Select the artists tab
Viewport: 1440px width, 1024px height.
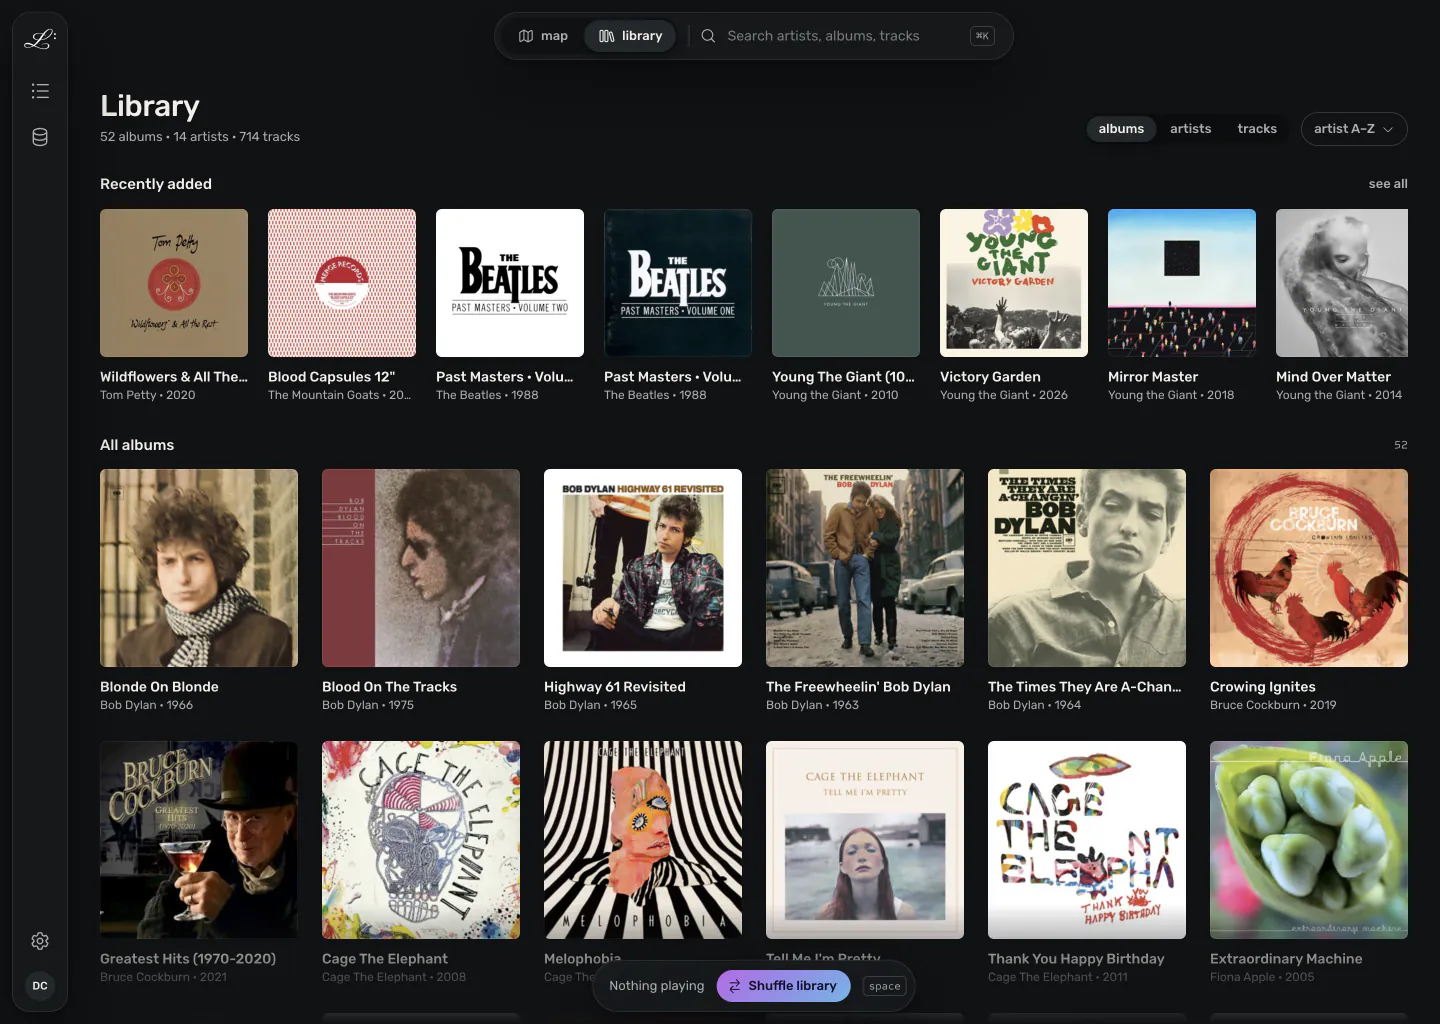pos(1190,129)
